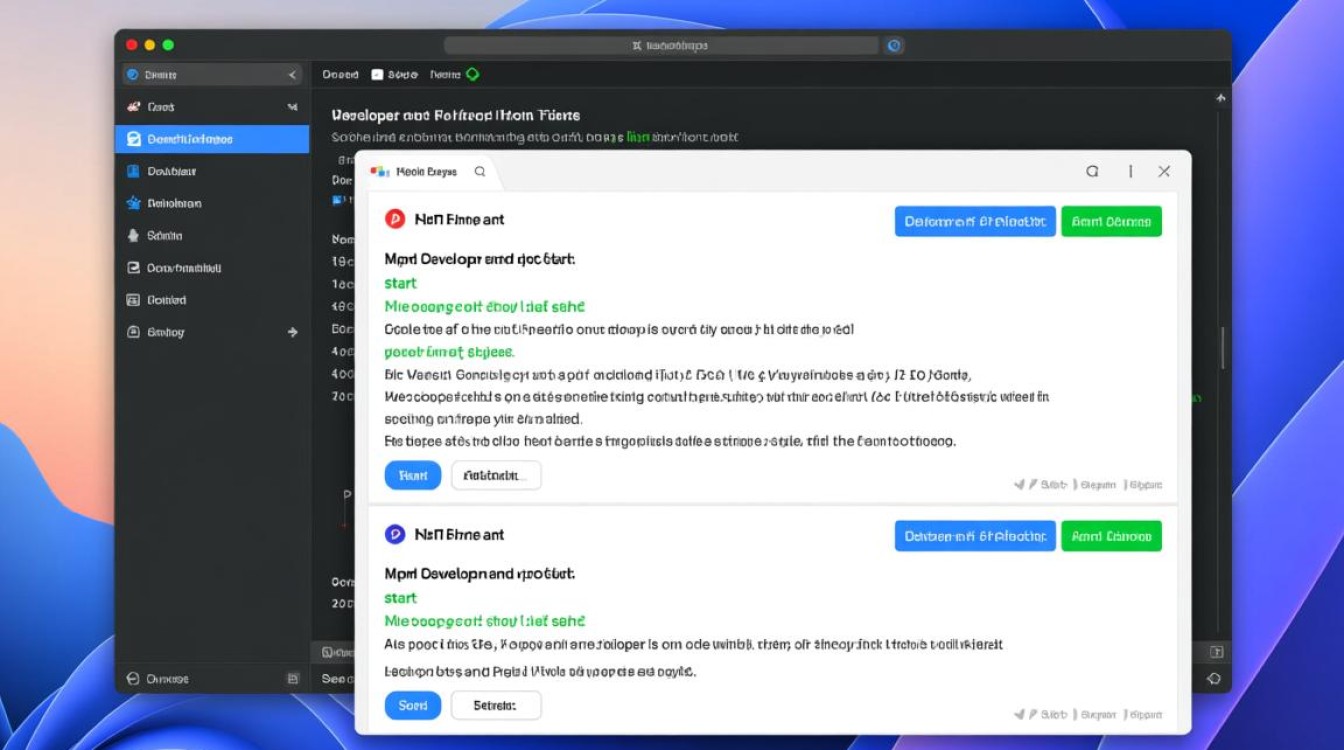Viewport: 1344px width, 750px height.
Task: Click the outlined secondary button beside Start
Action: pyautogui.click(x=496, y=475)
